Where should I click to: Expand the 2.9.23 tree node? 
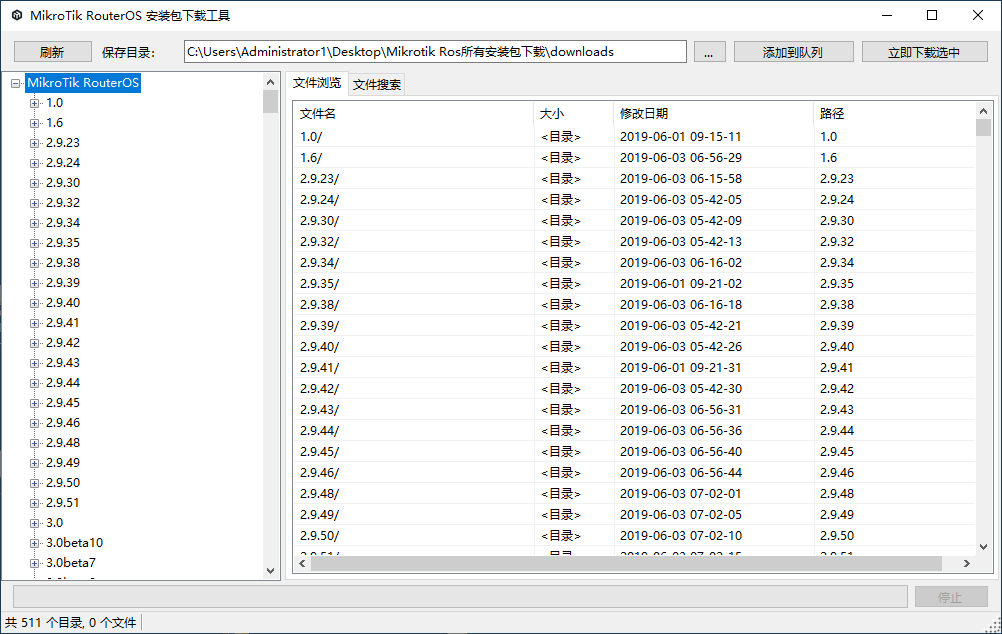point(35,143)
